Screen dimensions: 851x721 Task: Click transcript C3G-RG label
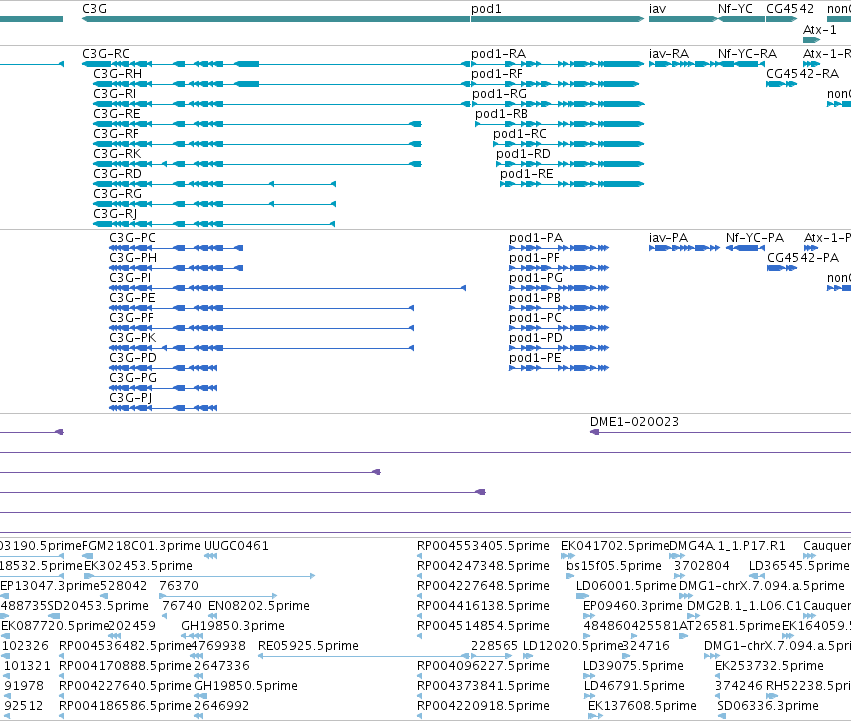tap(117, 193)
